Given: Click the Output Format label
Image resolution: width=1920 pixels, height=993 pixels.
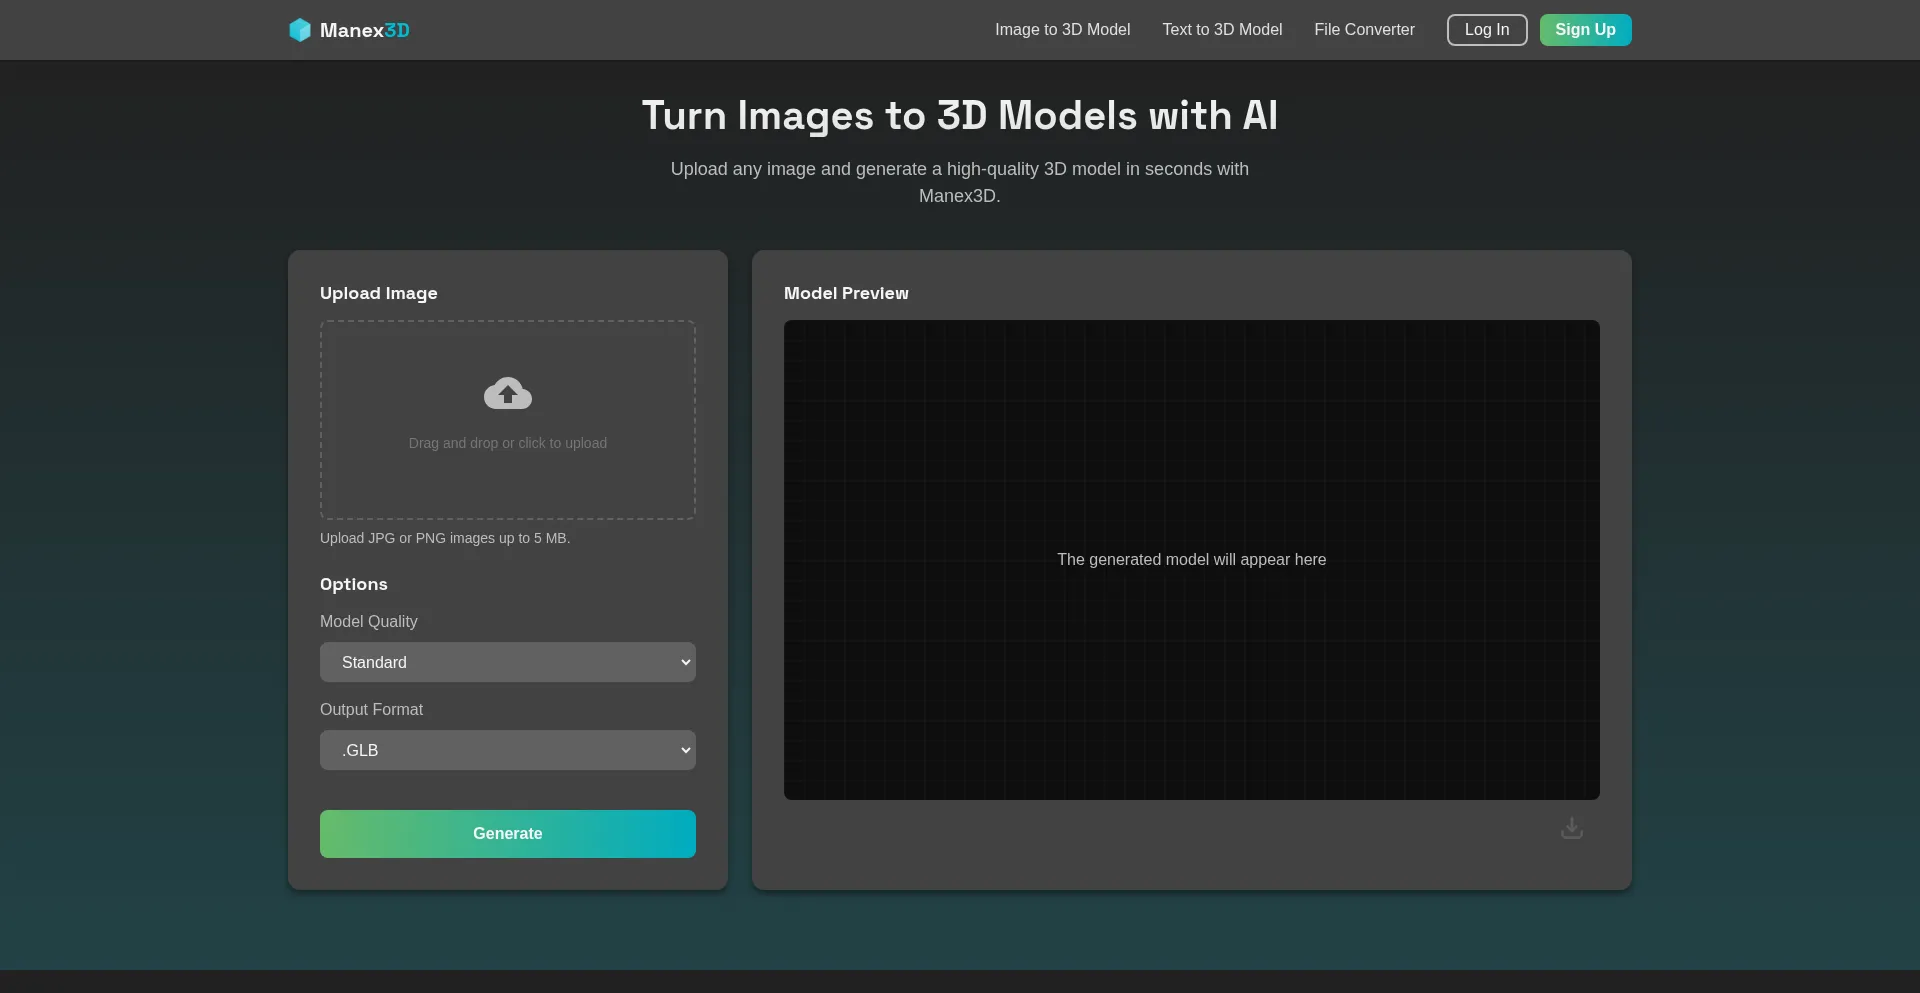Looking at the screenshot, I should coord(371,709).
